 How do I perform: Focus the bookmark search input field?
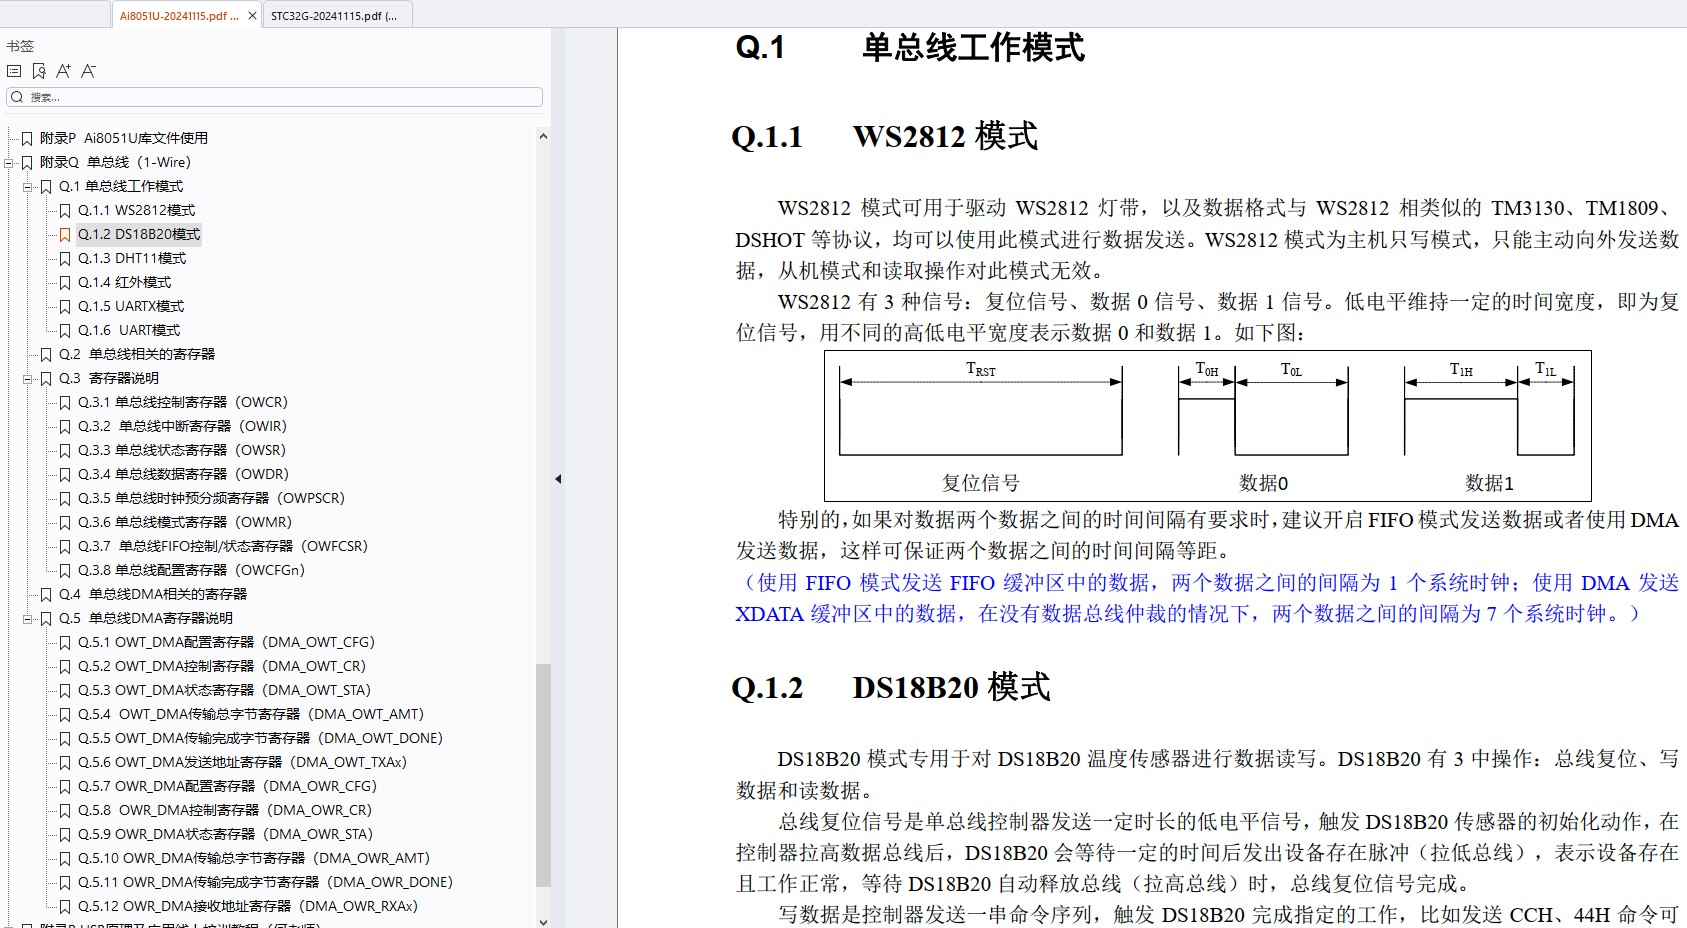[274, 97]
